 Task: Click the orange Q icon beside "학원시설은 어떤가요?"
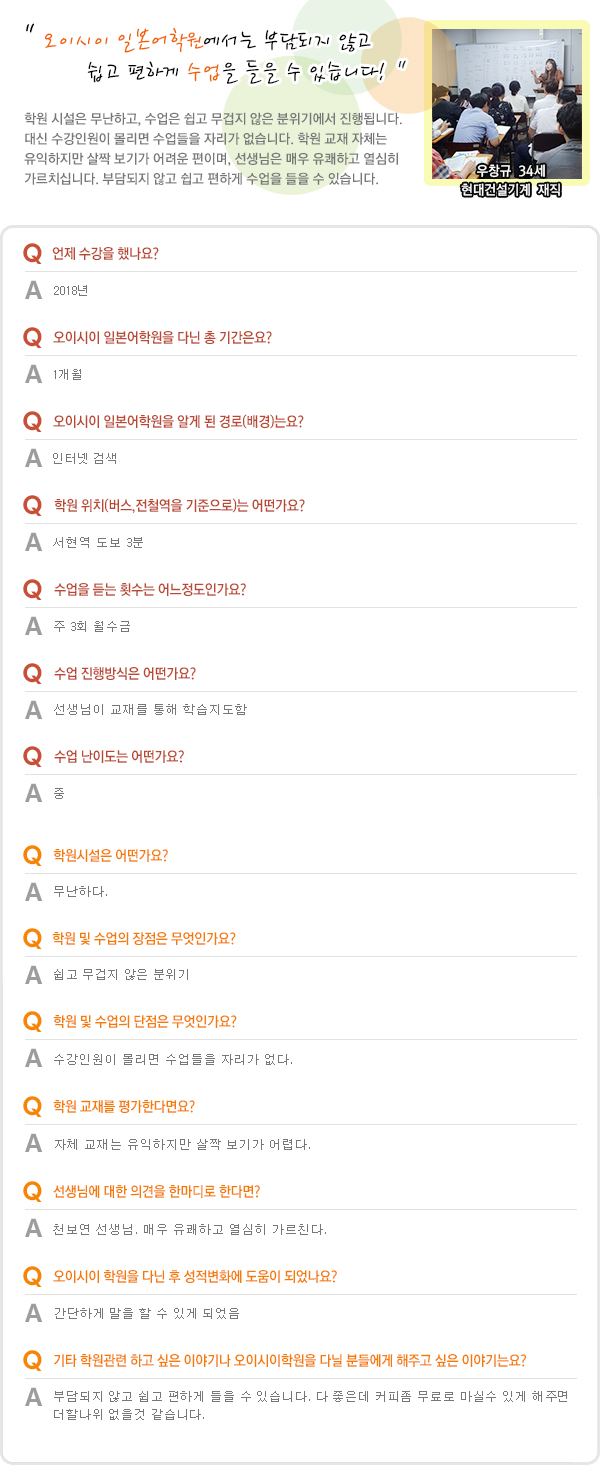33,855
